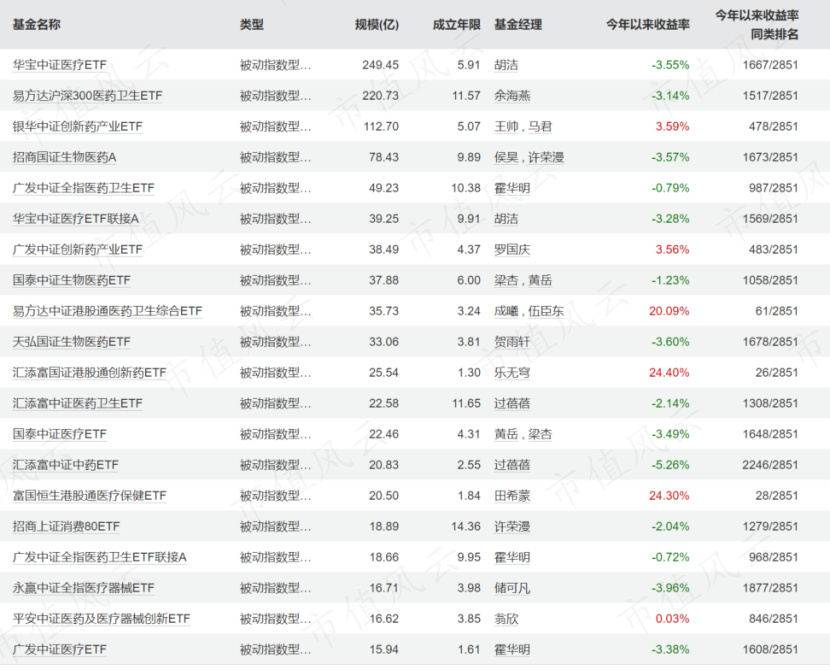Click manager 许荣漫 in 招商上证消费80ETF row

pyautogui.click(x=512, y=526)
